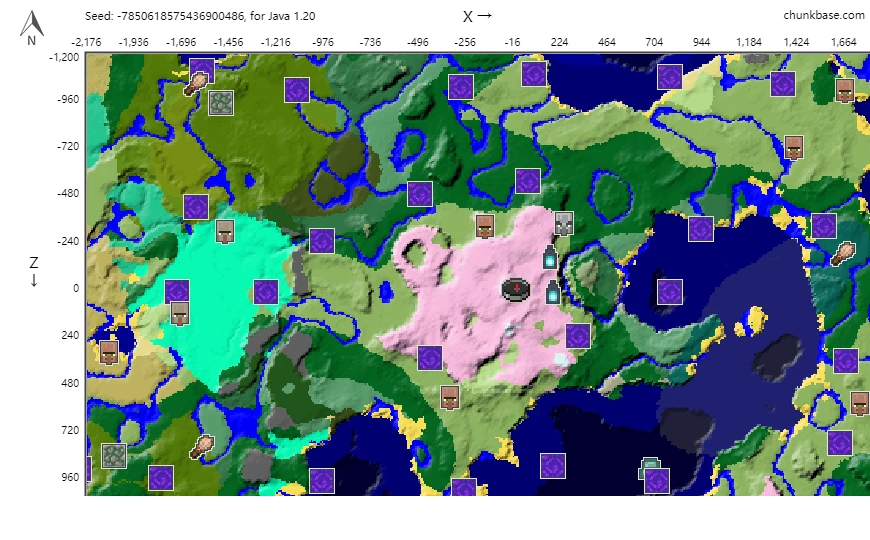Click ruined portal on west side of ice biome at Z 0

click(x=177, y=292)
